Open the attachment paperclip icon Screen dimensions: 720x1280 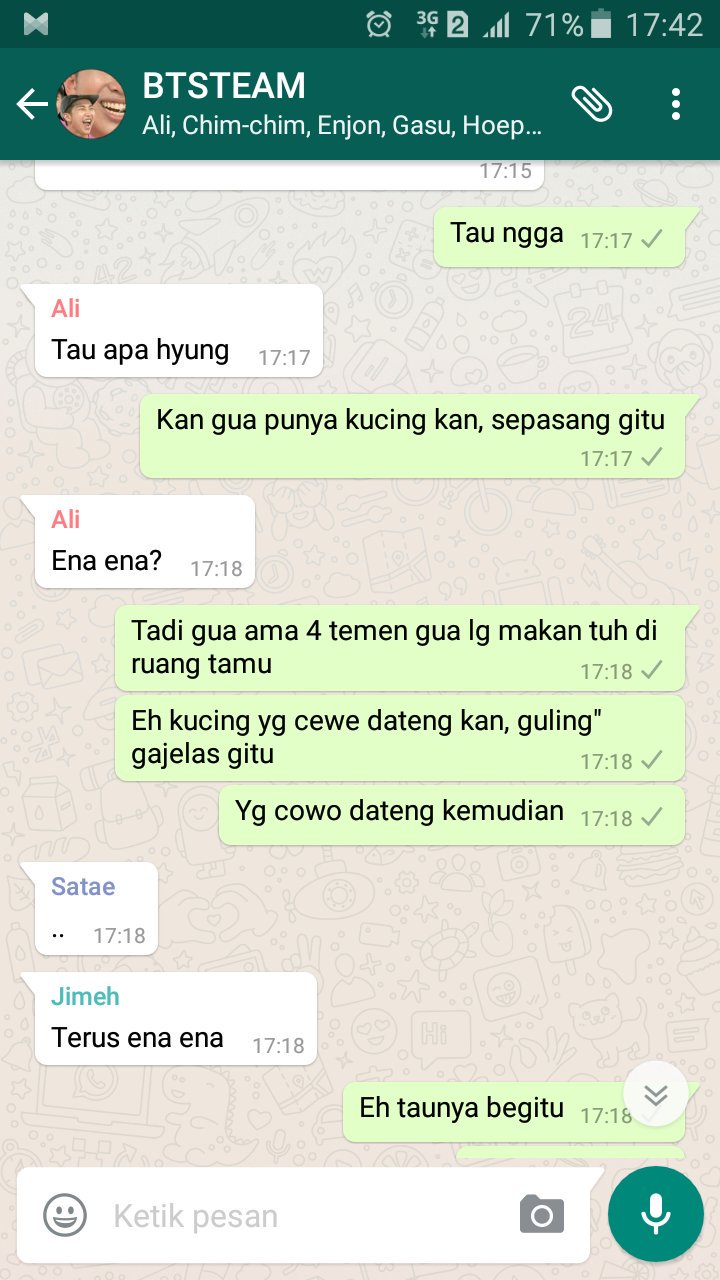pos(592,103)
